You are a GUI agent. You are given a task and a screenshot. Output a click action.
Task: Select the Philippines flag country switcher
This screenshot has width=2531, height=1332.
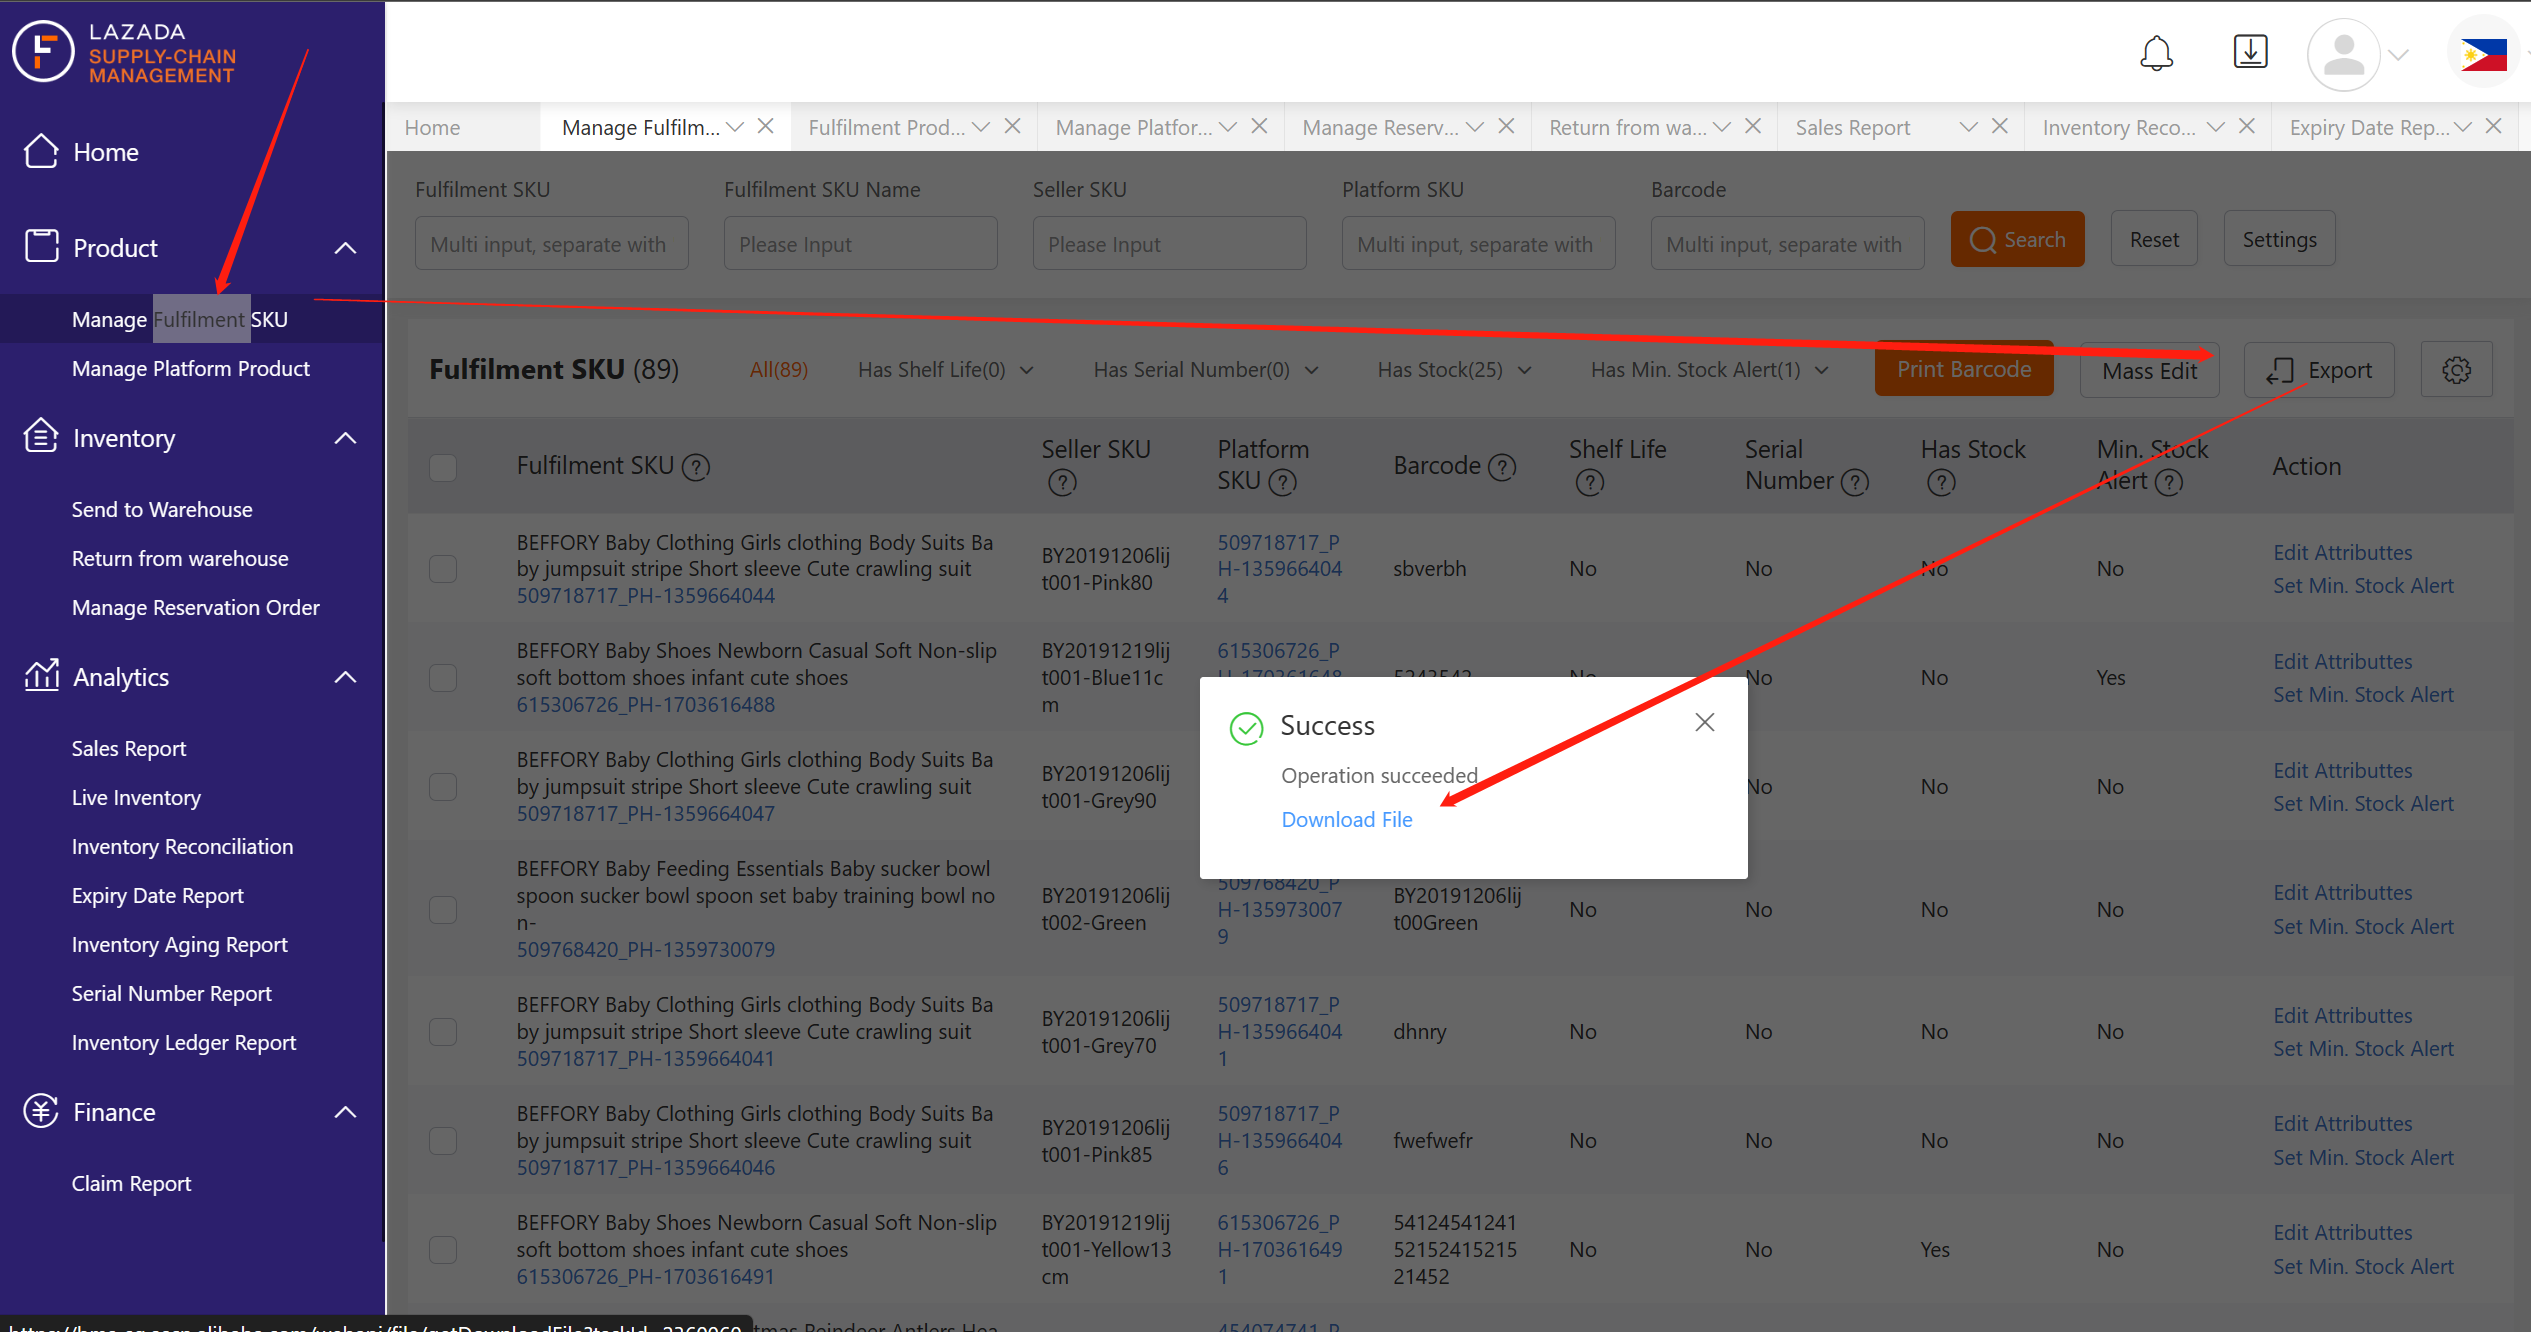(2484, 55)
